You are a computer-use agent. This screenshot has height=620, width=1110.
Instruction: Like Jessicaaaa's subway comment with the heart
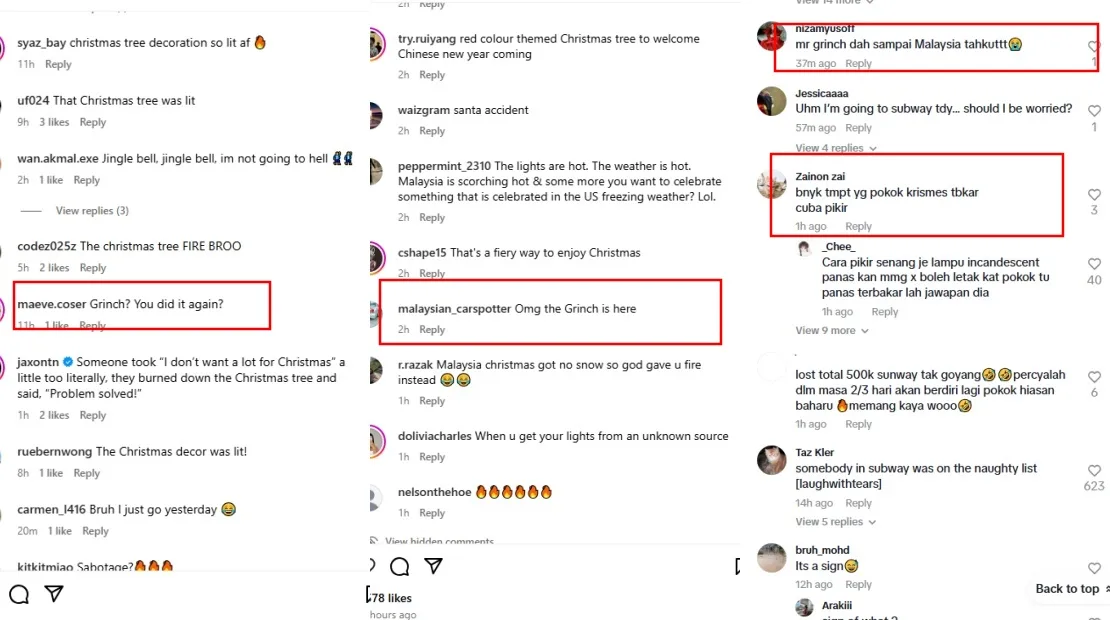click(1094, 110)
